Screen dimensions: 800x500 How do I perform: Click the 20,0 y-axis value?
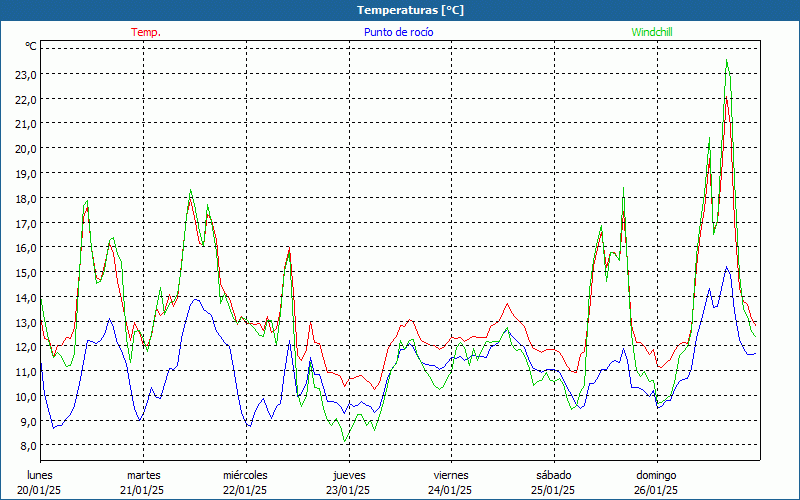pyautogui.click(x=26, y=148)
